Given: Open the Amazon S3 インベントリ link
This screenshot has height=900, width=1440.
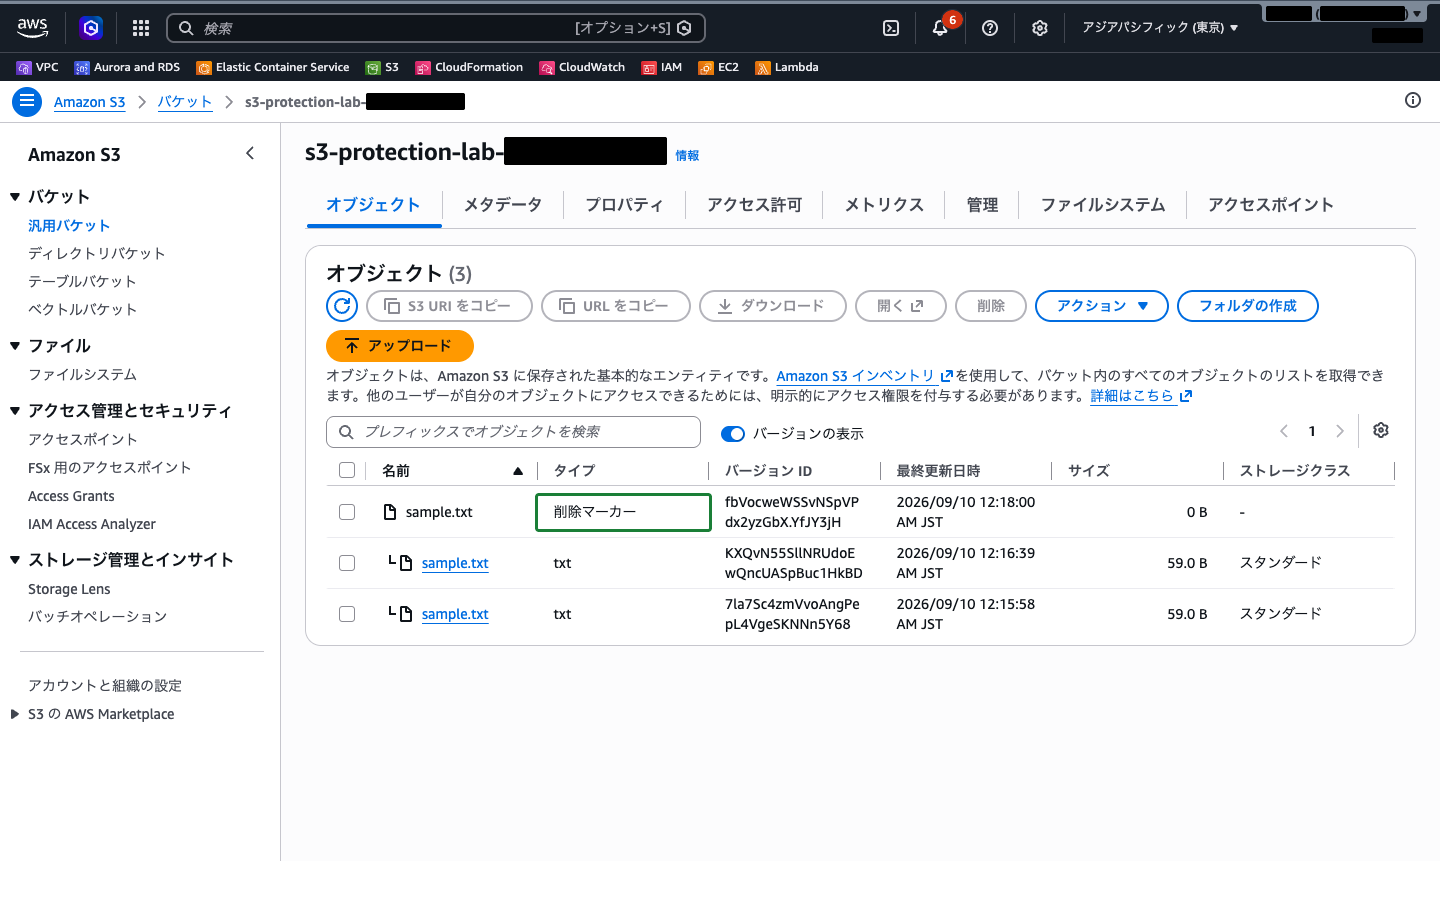Looking at the screenshot, I should 865,376.
